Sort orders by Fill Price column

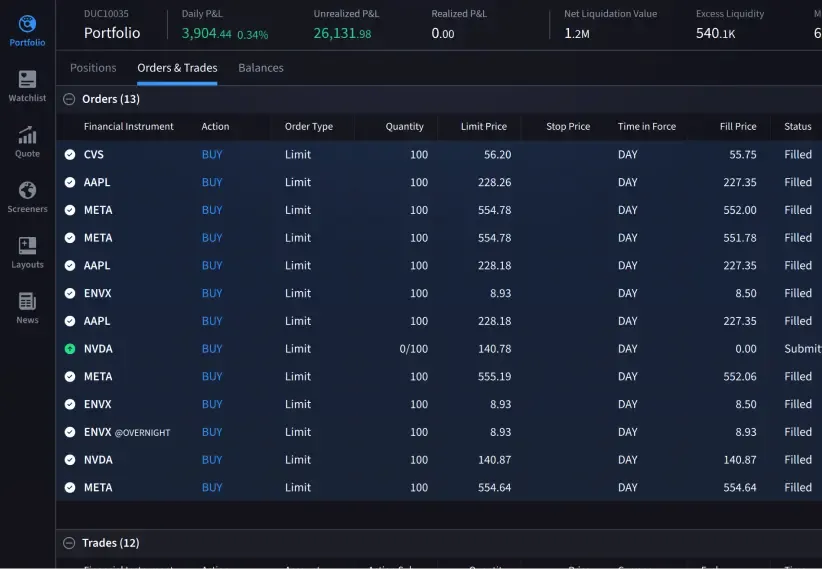coord(738,127)
